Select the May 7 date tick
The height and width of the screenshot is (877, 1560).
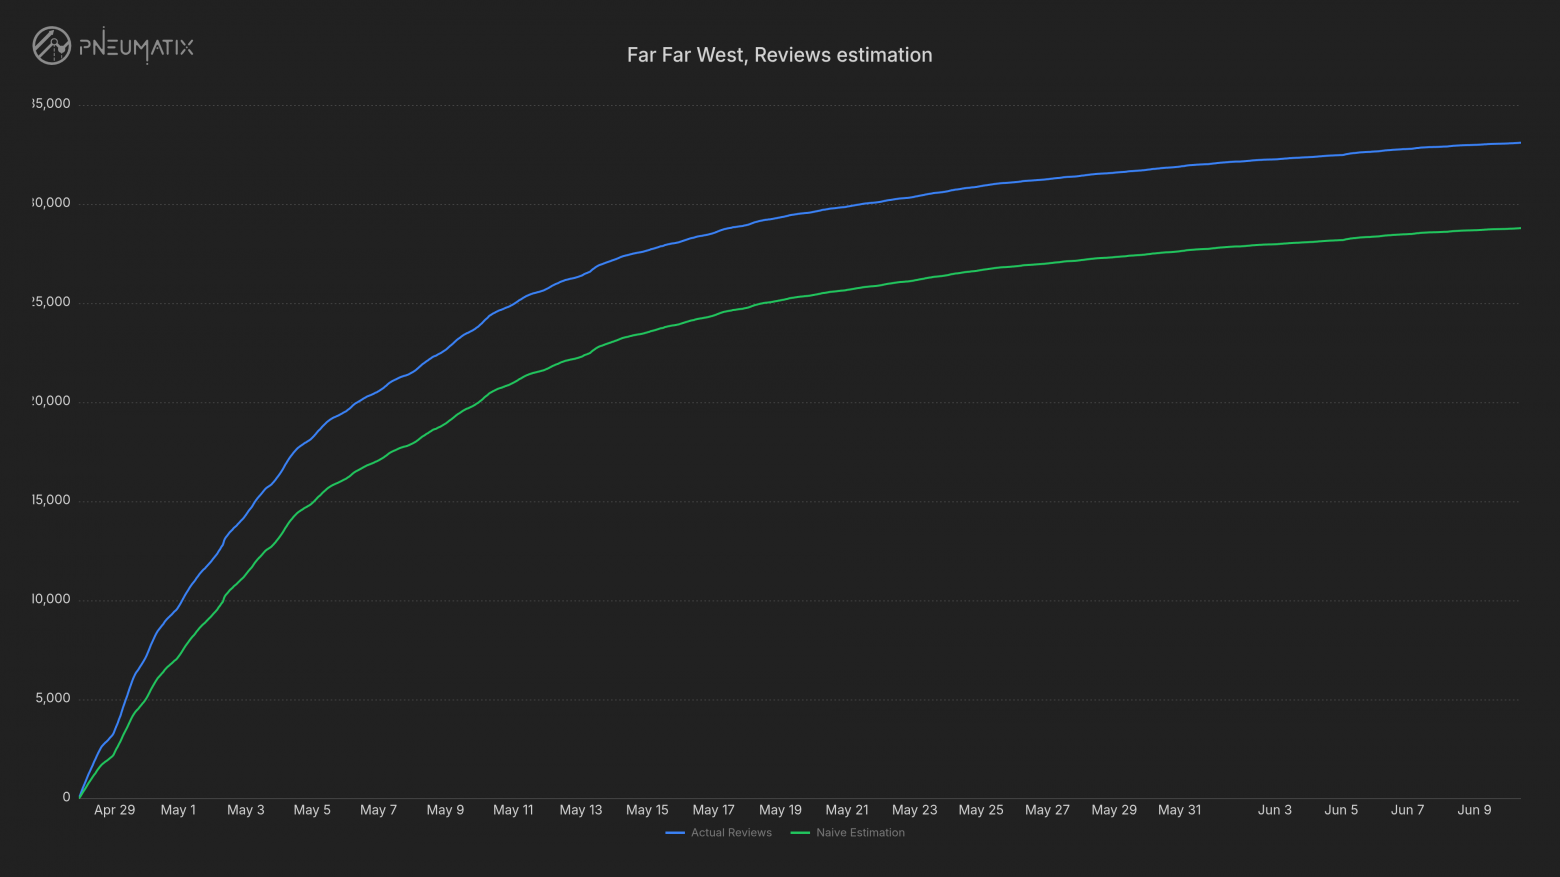coord(378,810)
